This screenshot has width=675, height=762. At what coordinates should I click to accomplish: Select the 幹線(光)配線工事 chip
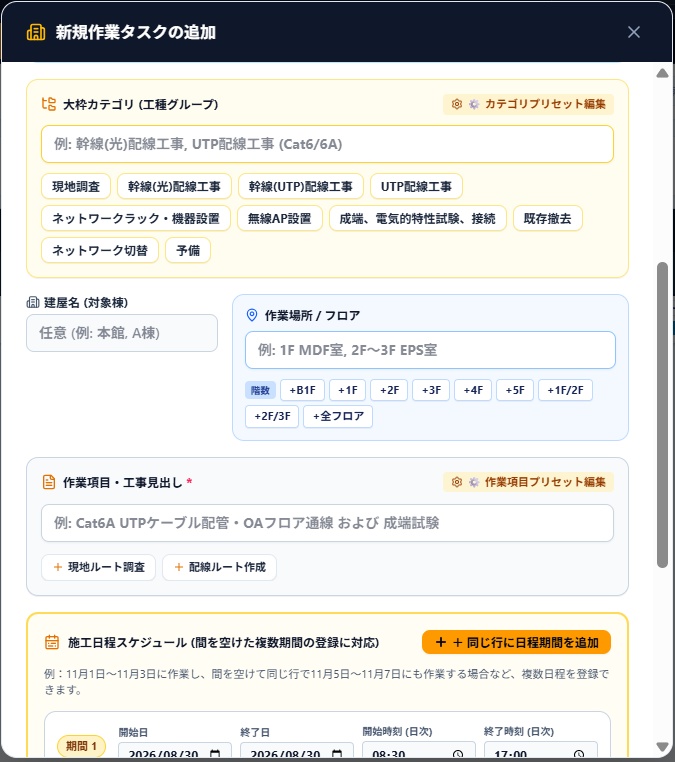tap(174, 187)
